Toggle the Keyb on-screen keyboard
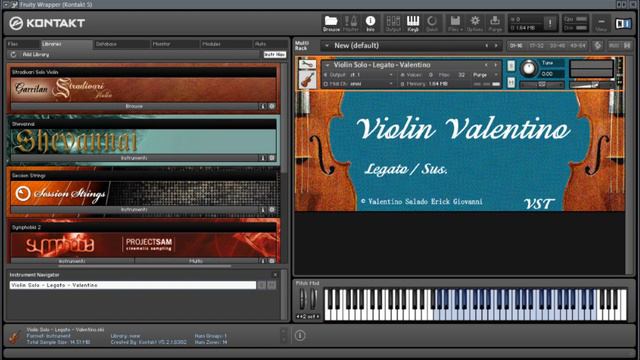The image size is (640, 360). tap(413, 23)
